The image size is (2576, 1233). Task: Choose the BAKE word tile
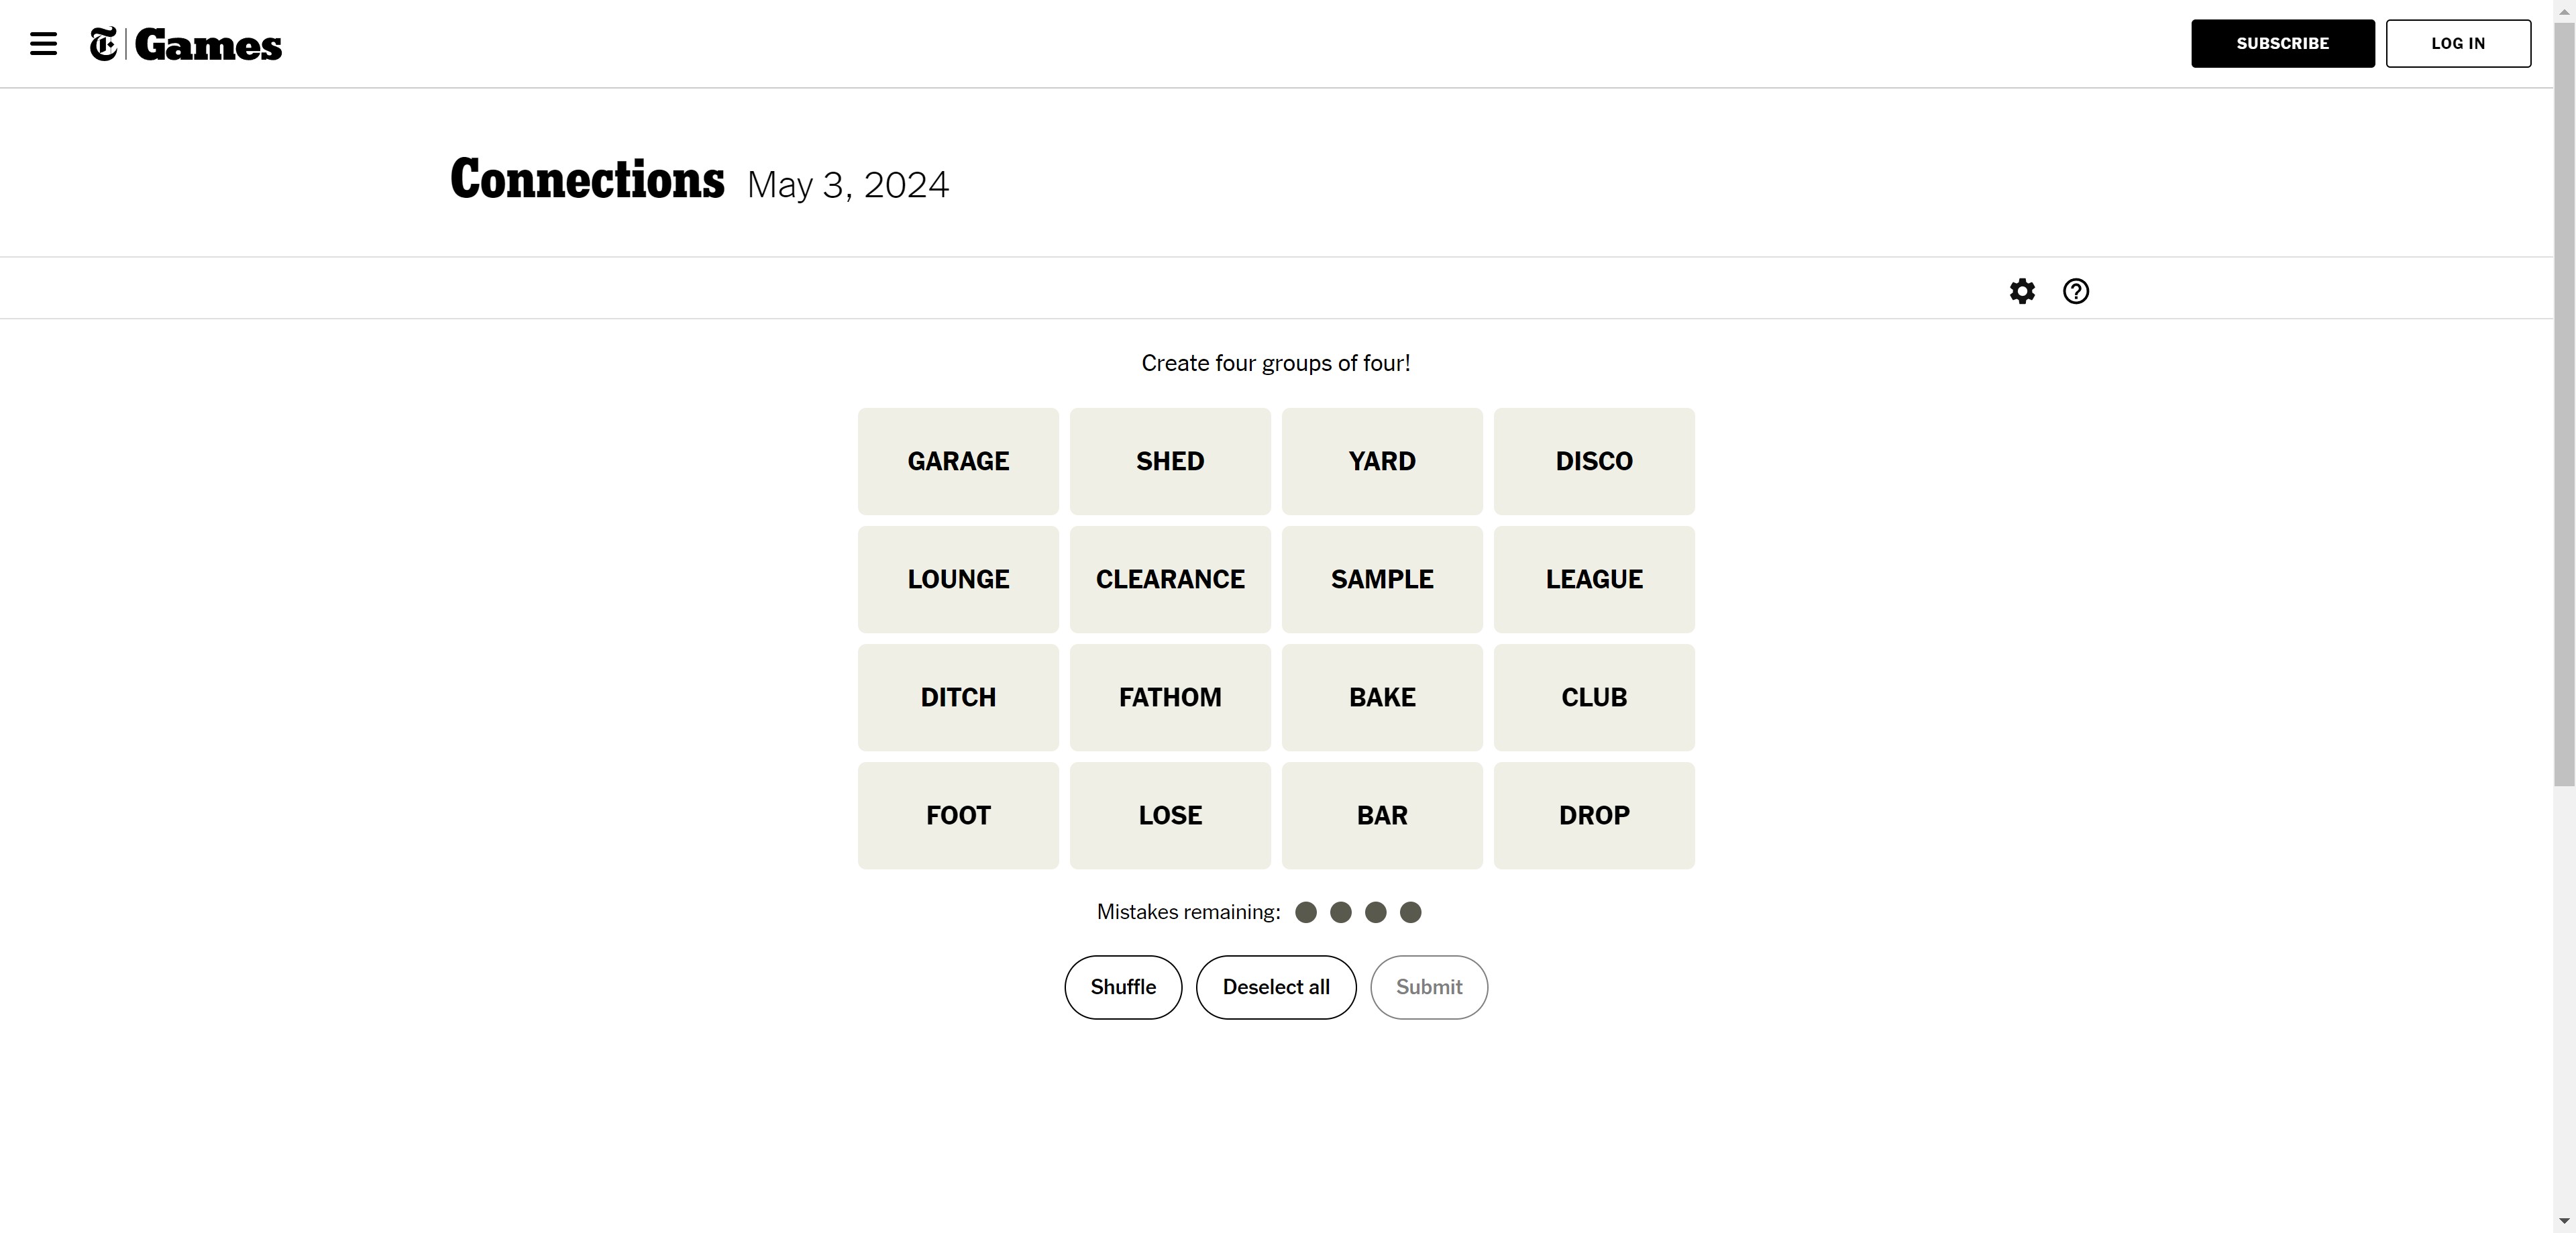tap(1382, 697)
